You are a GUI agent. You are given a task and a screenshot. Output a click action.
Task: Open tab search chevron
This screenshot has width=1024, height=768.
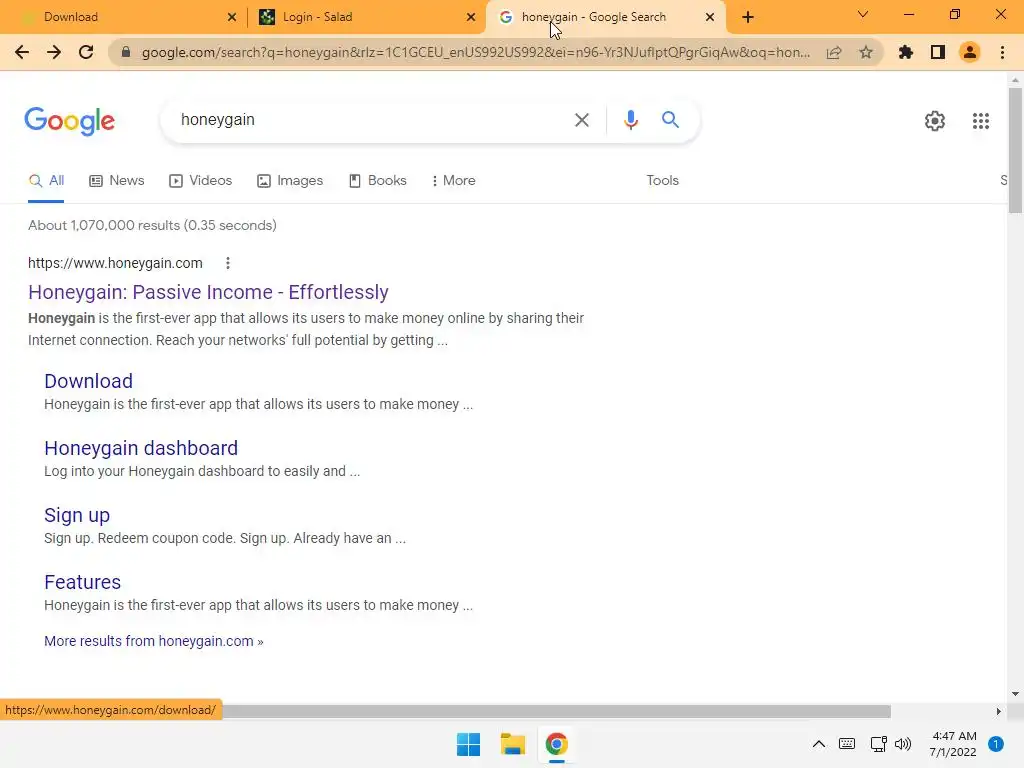pos(863,14)
